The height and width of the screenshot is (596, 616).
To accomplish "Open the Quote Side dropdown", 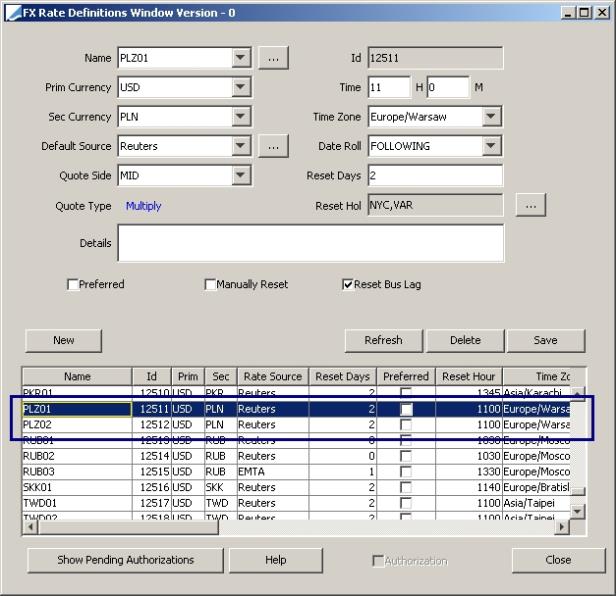I will tap(240, 175).
